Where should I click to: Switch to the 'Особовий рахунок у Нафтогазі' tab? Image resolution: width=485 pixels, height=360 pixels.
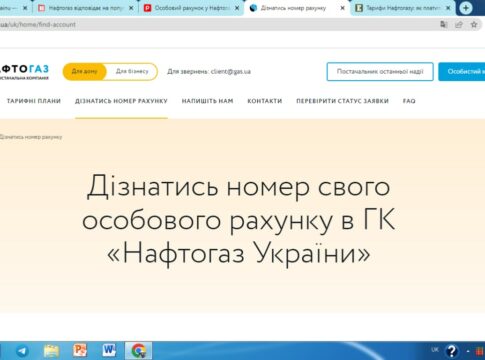(x=192, y=8)
